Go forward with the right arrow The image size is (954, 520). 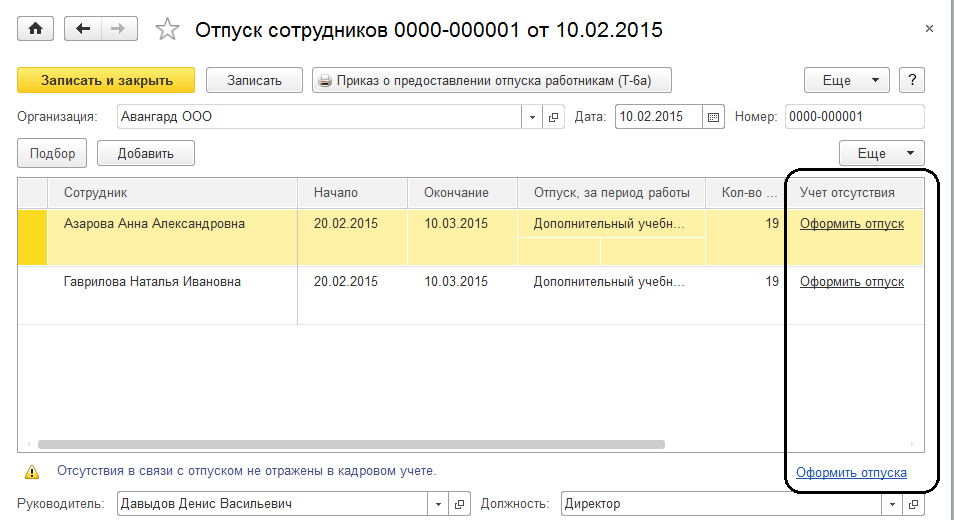119,29
